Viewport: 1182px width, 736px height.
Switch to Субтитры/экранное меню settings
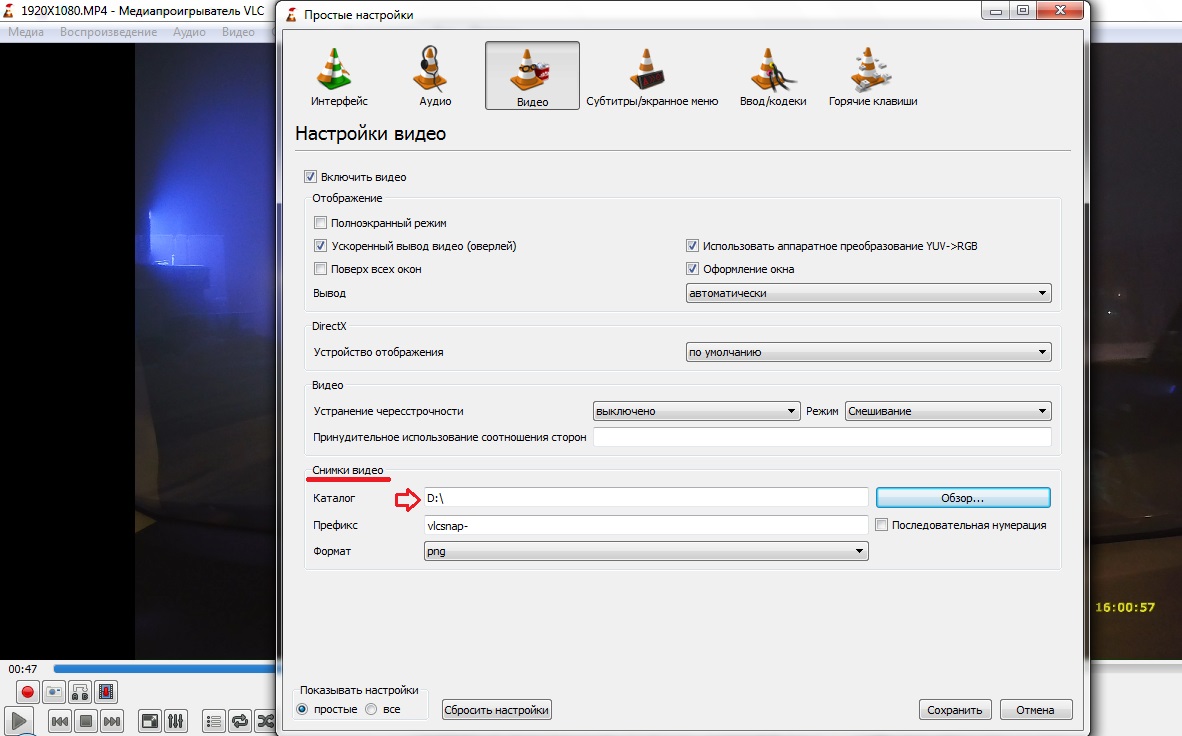651,76
